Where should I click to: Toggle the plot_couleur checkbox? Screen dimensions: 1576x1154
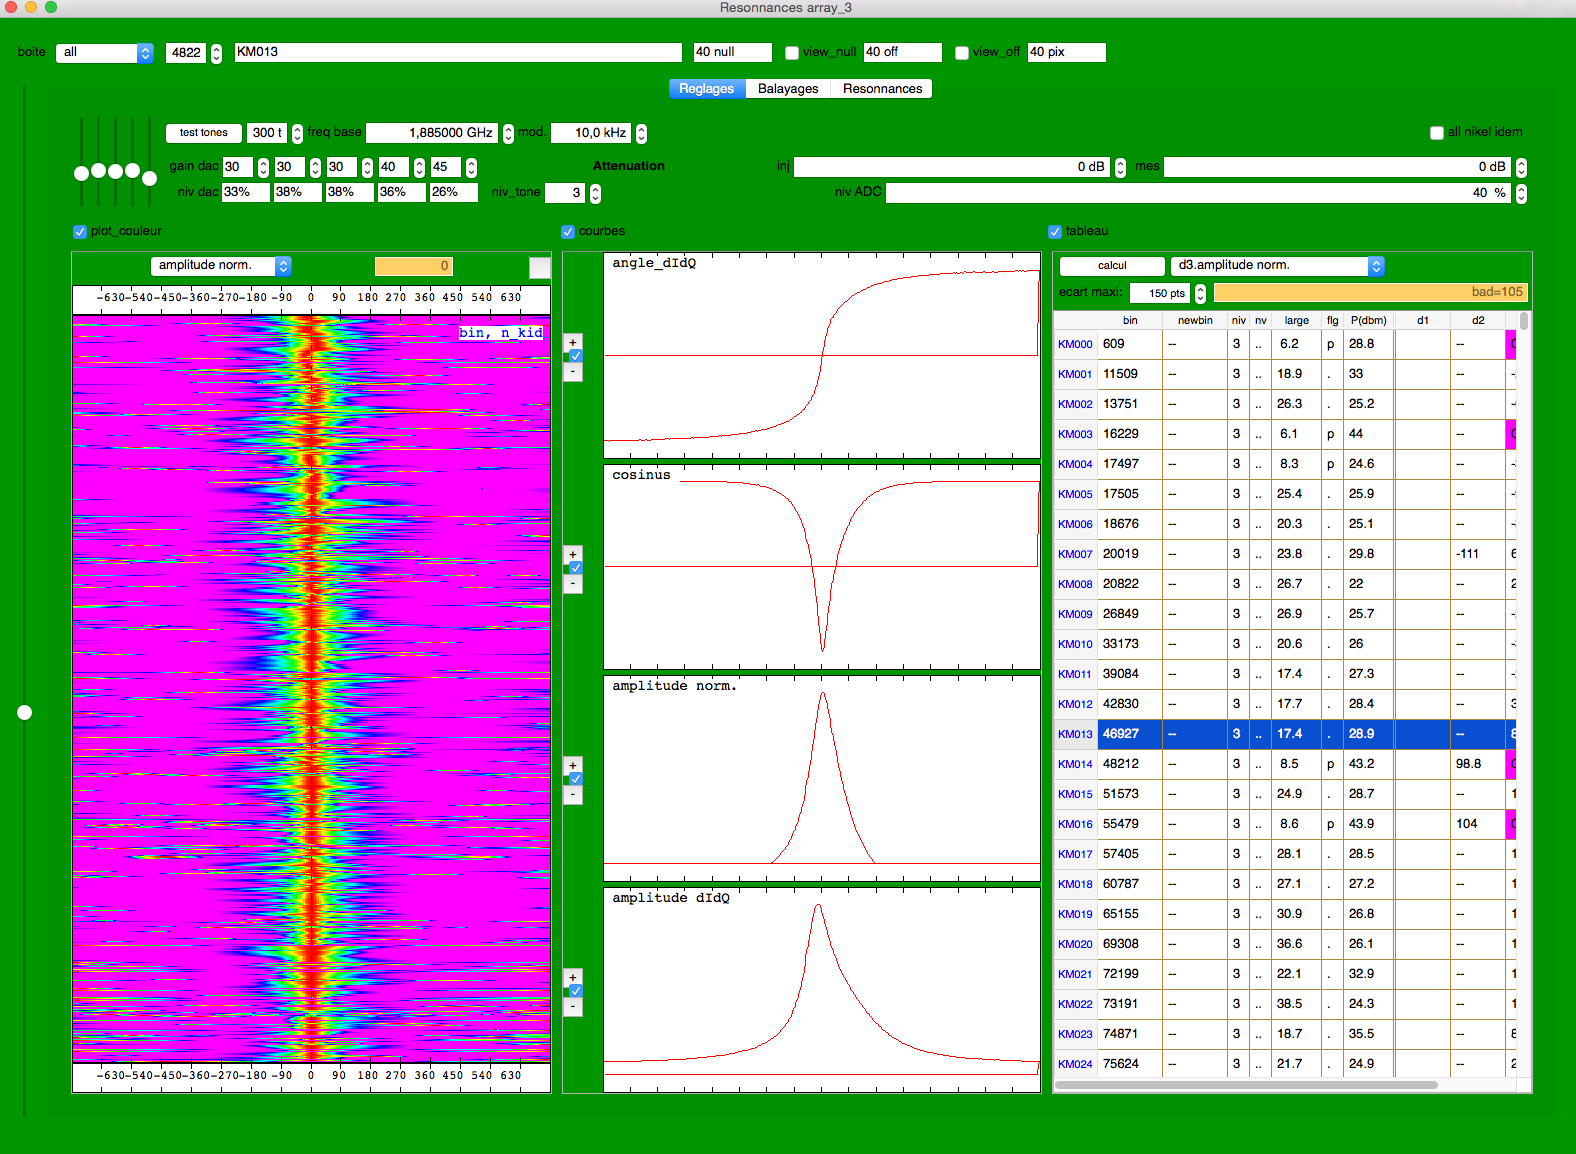click(x=80, y=232)
